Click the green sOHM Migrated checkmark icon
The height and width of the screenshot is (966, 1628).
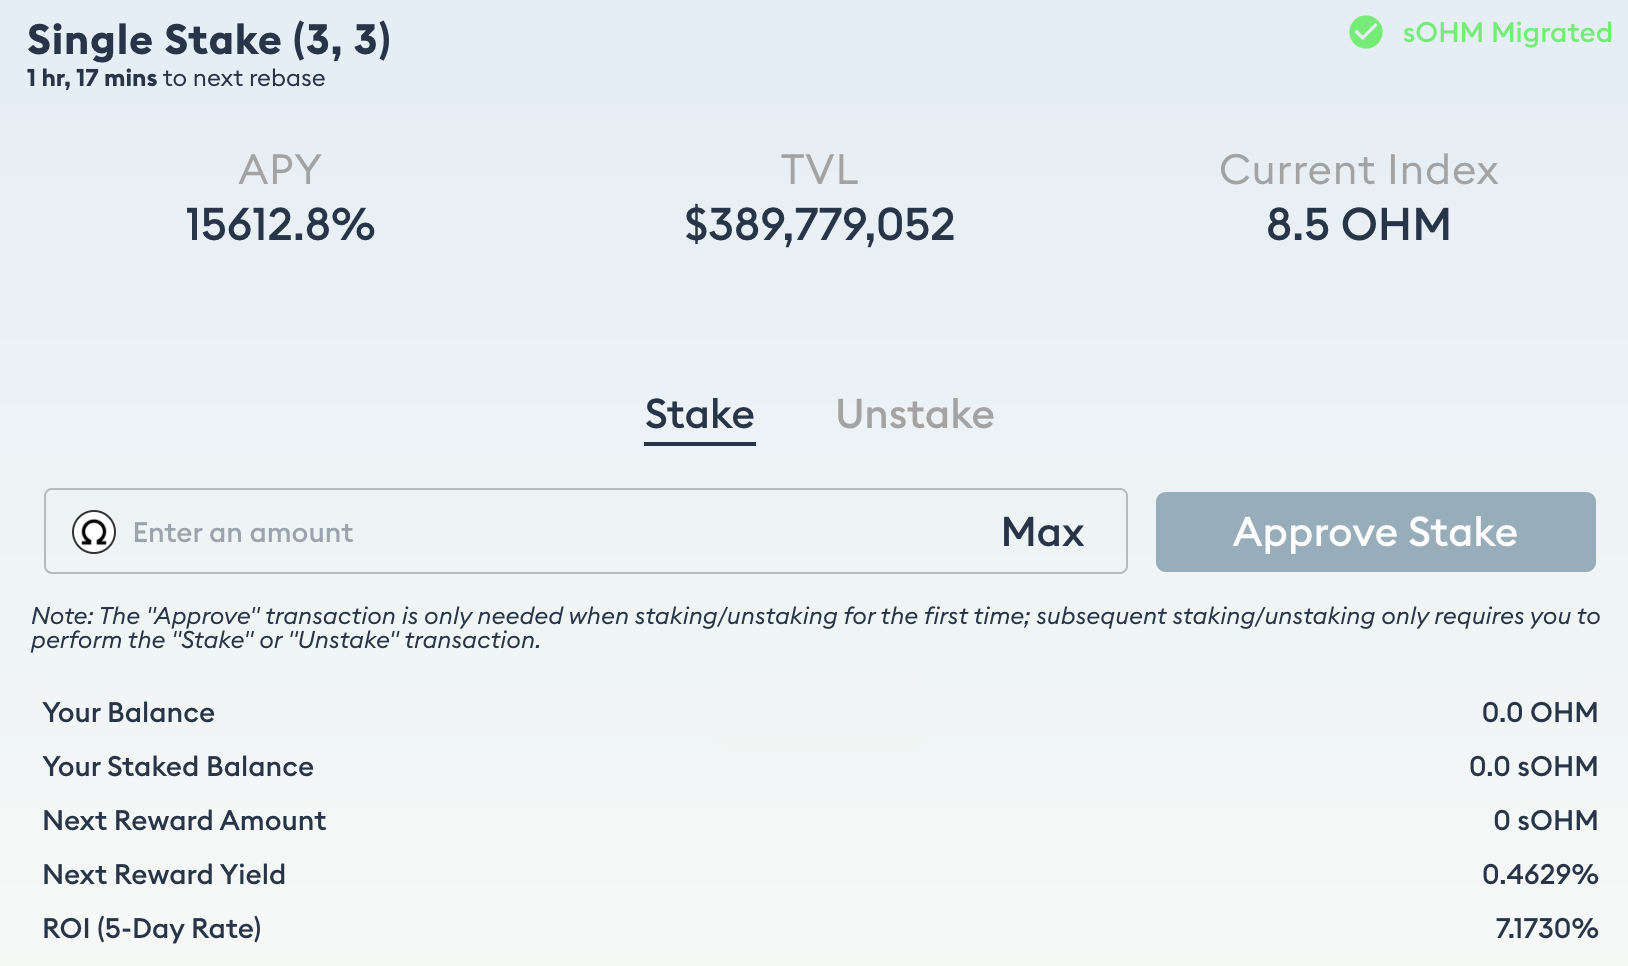point(1365,33)
